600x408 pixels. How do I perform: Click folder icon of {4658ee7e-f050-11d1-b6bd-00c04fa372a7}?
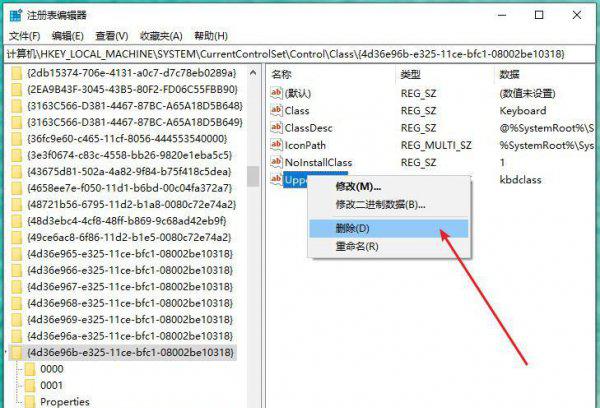pyautogui.click(x=16, y=188)
